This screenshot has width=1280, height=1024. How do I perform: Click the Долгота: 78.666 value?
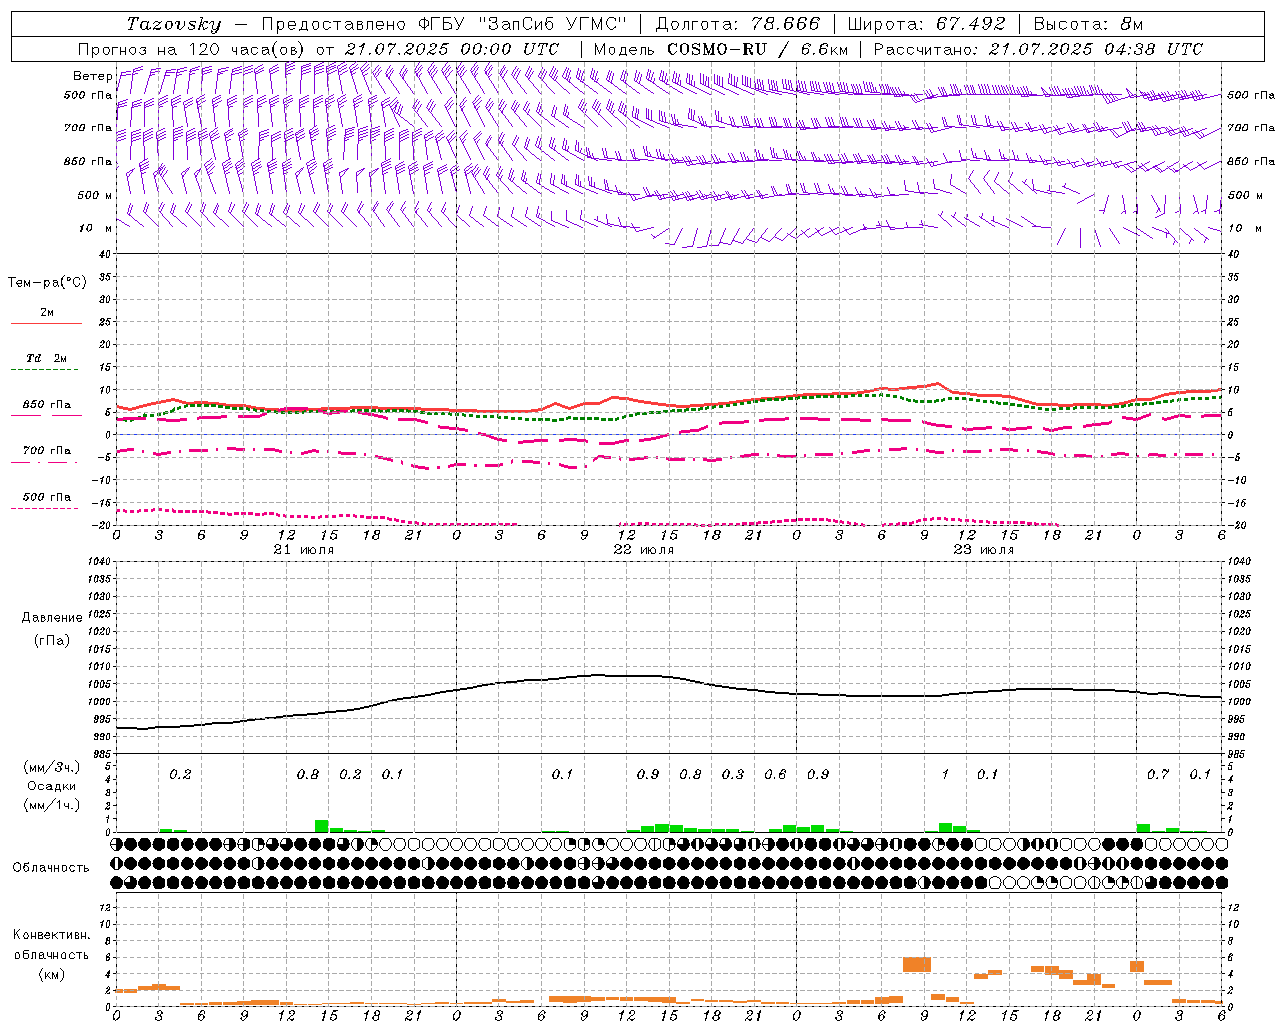pyautogui.click(x=737, y=24)
